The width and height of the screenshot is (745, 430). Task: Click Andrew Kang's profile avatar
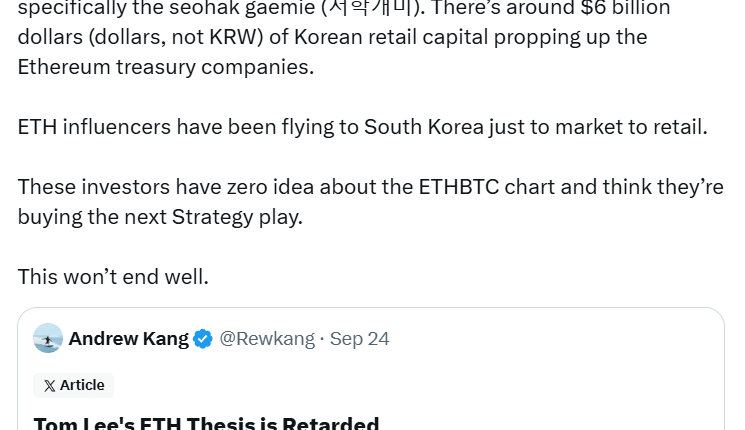click(x=48, y=339)
